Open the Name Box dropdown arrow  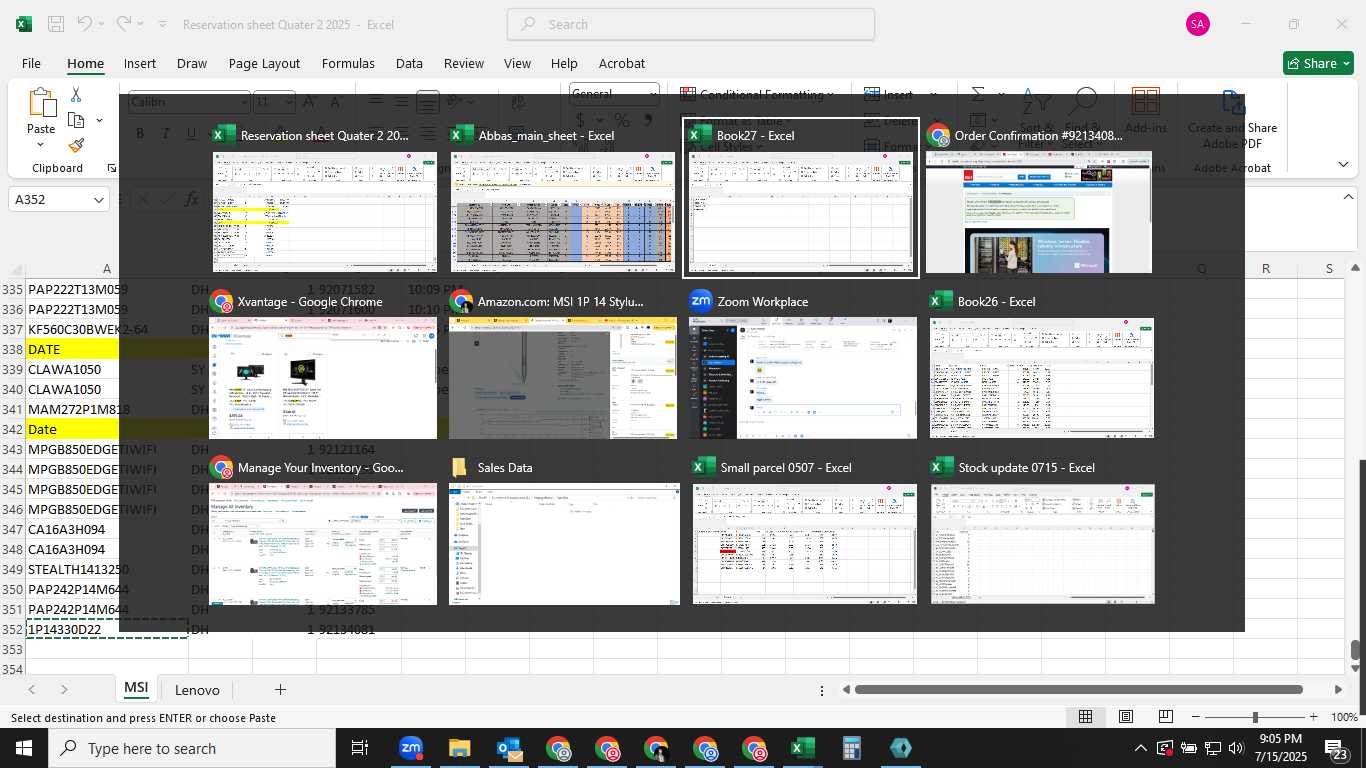[x=98, y=200]
